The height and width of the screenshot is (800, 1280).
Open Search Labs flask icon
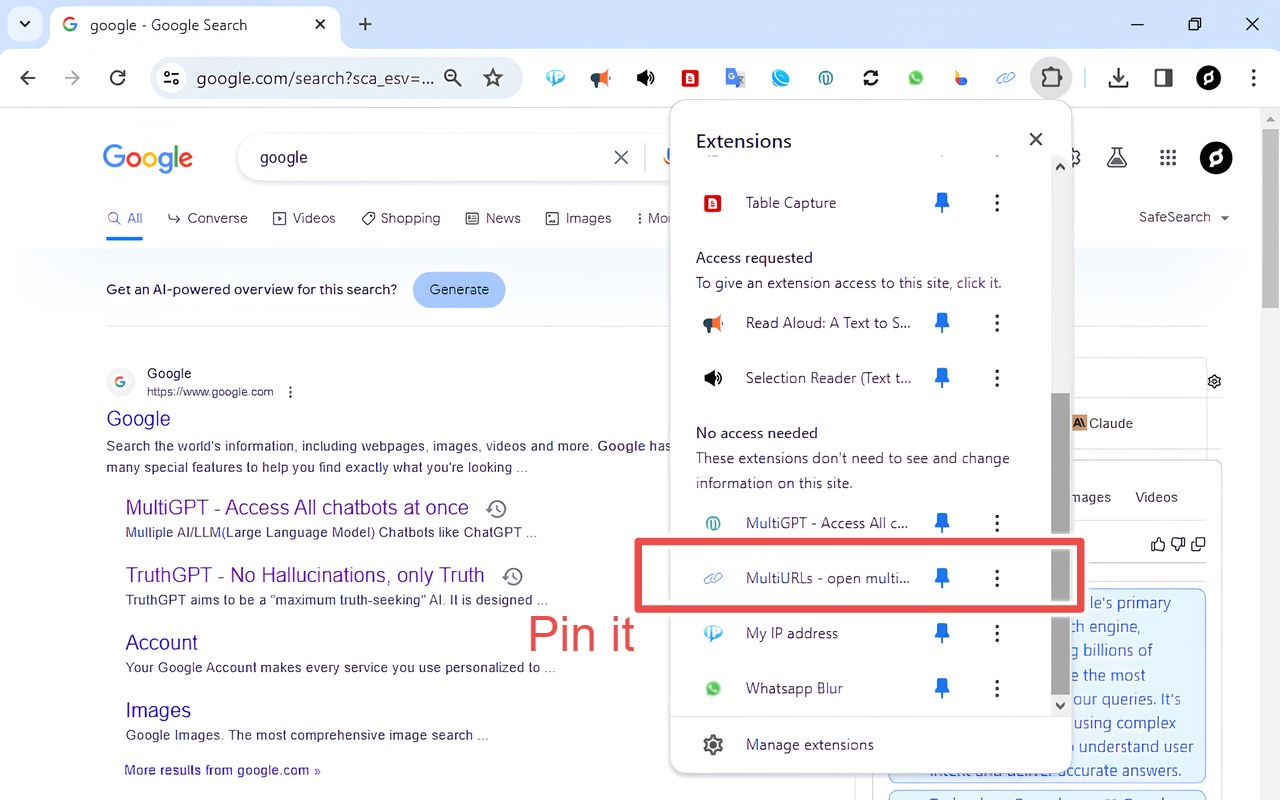(x=1117, y=157)
